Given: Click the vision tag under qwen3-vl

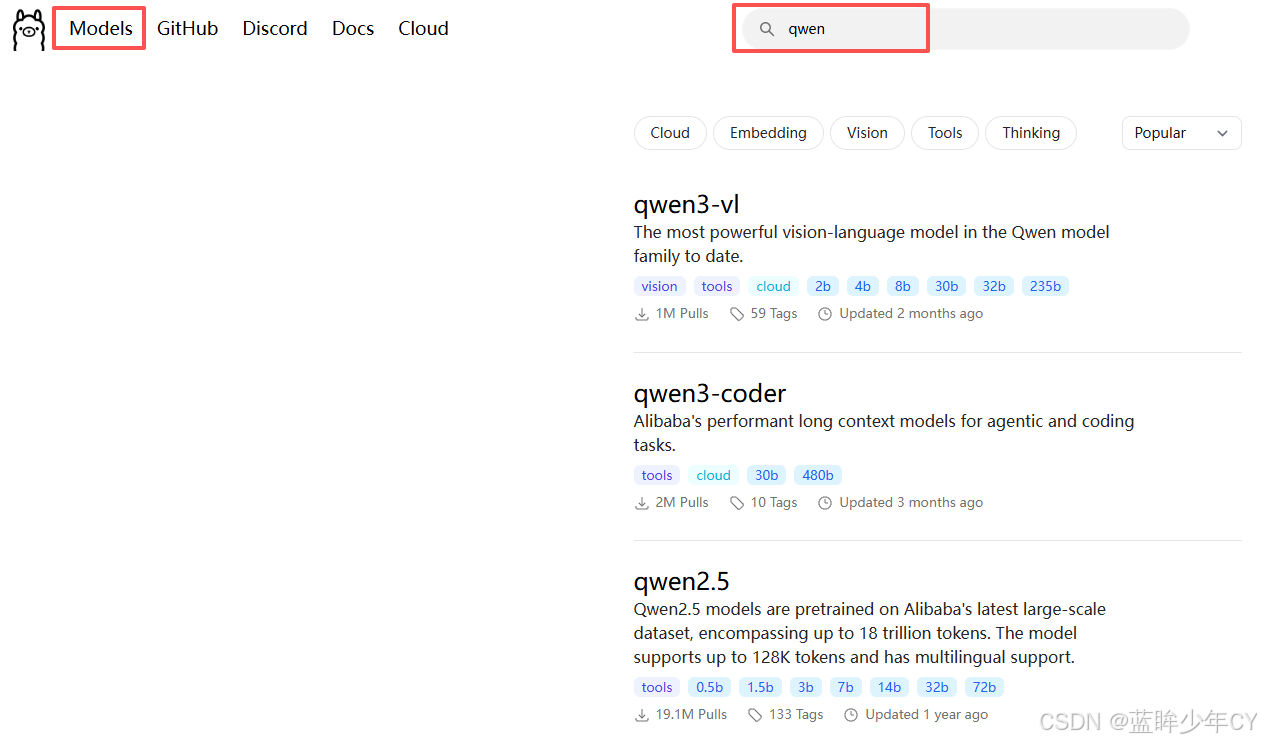Looking at the screenshot, I should (x=660, y=286).
